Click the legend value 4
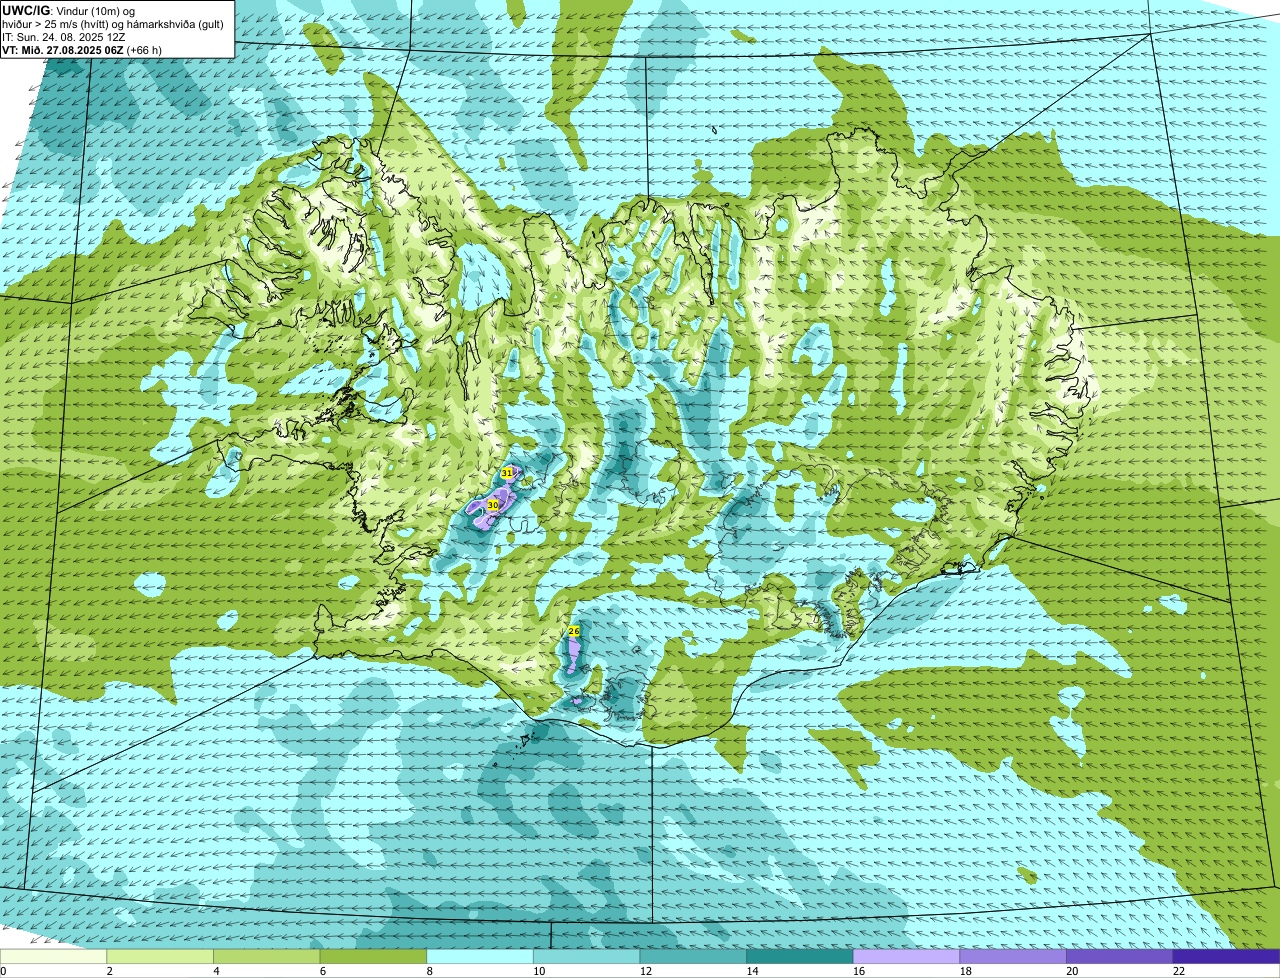The image size is (1280, 978). point(216,971)
